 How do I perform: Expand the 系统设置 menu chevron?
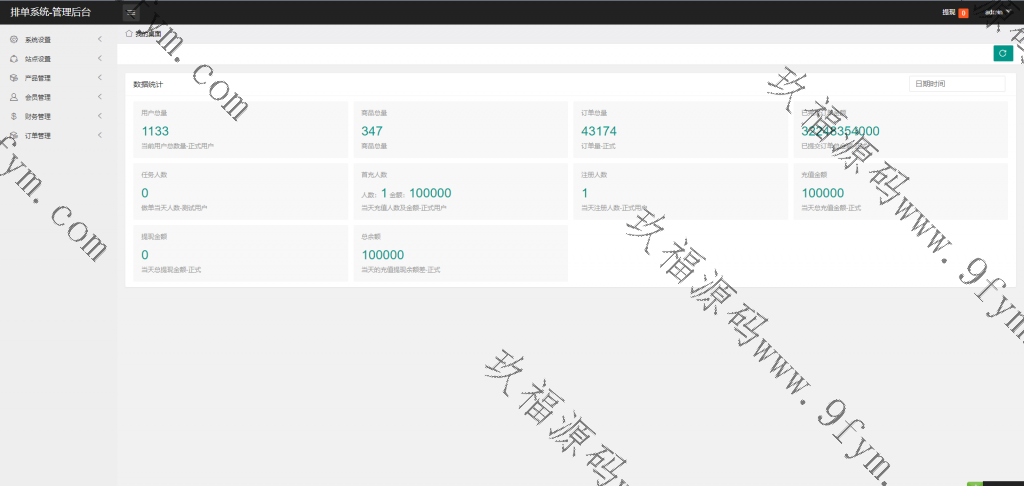click(100, 40)
